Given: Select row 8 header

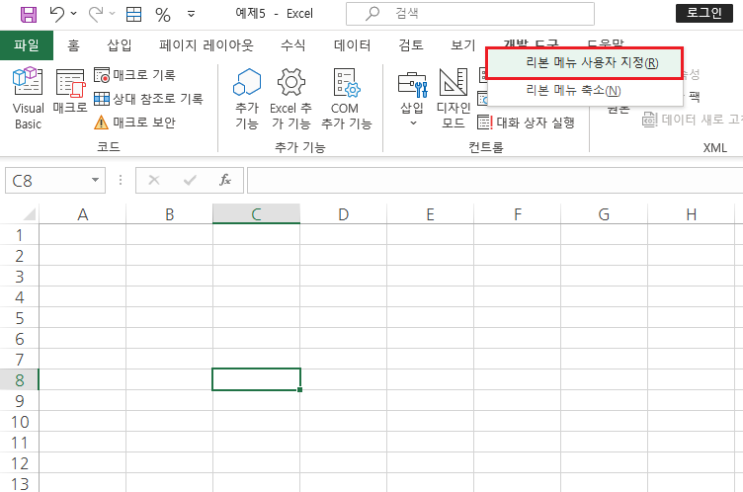Looking at the screenshot, I should coord(19,380).
